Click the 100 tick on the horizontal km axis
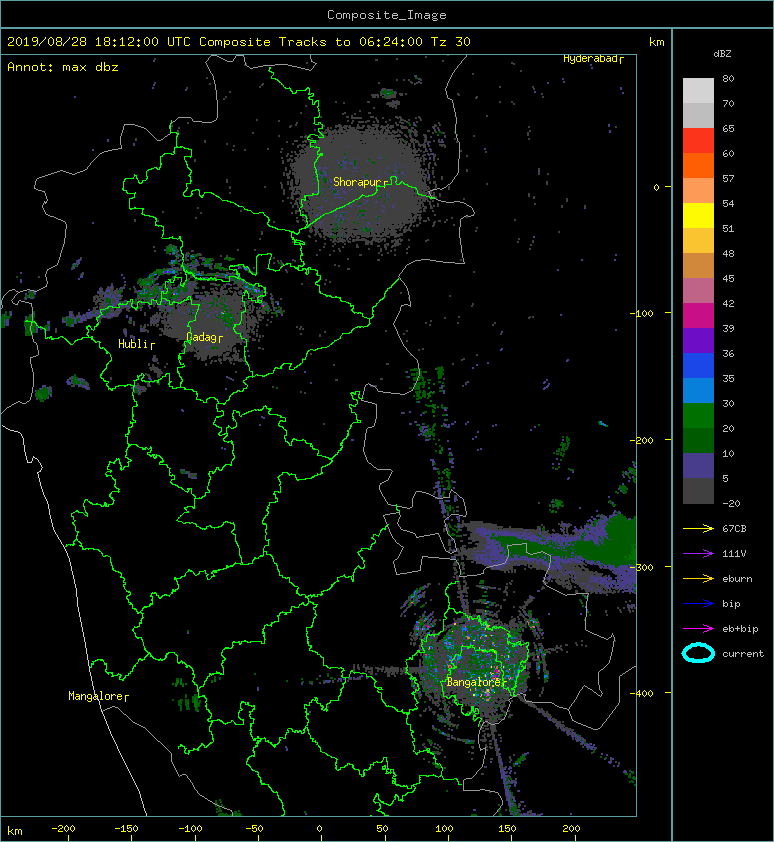 445,829
